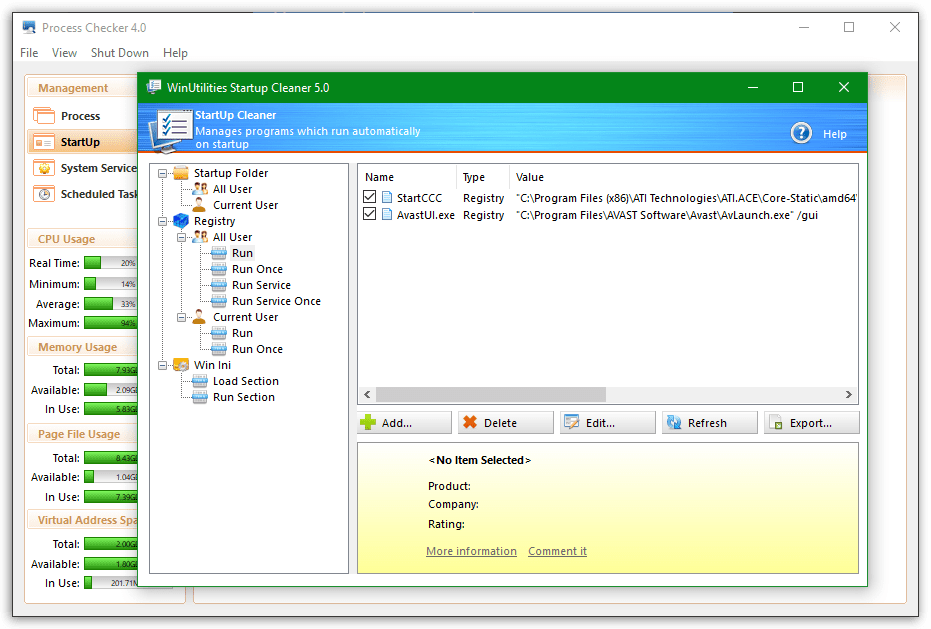Click the WinUtilities Startup Cleaner title bar icon
Screen dimensions: 931x629
(154, 87)
